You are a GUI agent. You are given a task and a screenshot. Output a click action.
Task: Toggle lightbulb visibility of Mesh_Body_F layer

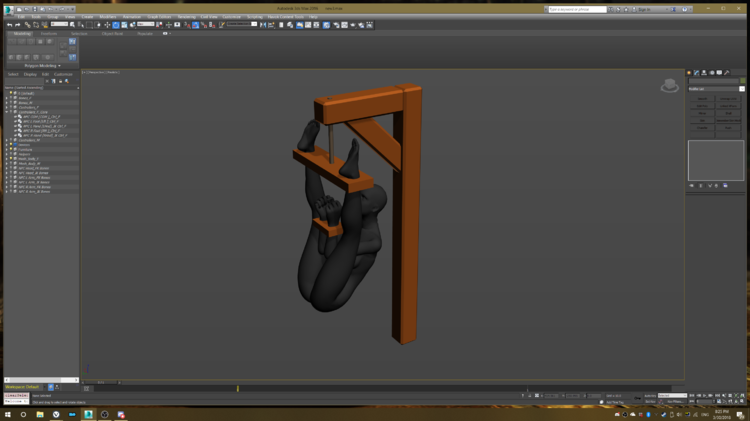point(11,159)
